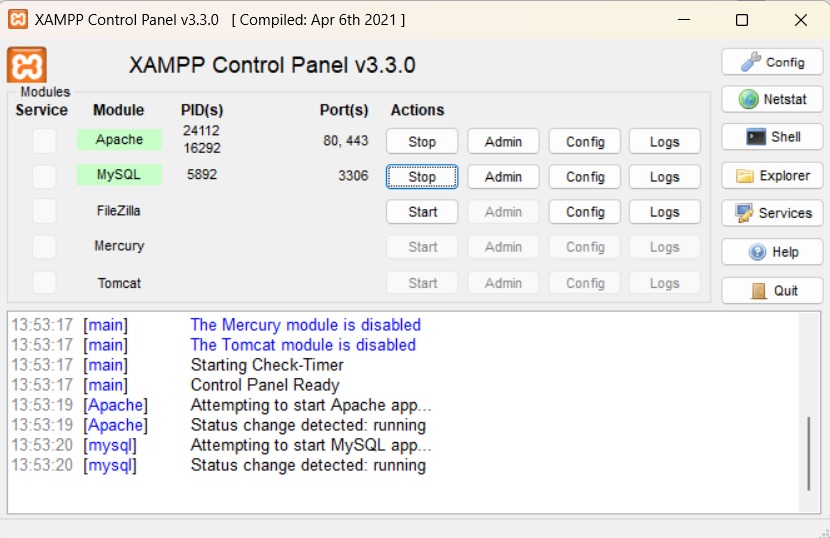Click the greyed-out Mercury Start button
This screenshot has width=830, height=538.
pos(422,247)
